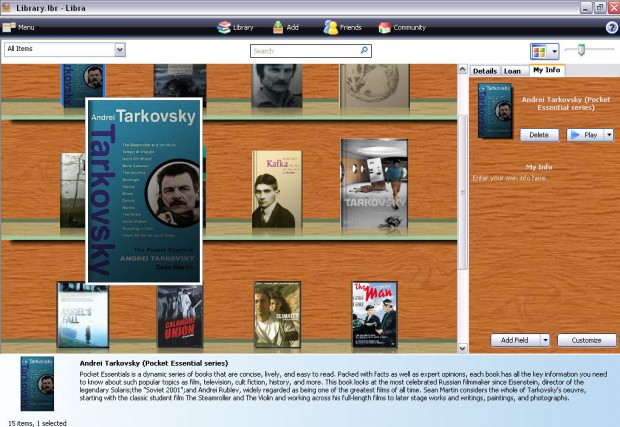Switch to the Loan tab
The image size is (620, 427).
(512, 71)
